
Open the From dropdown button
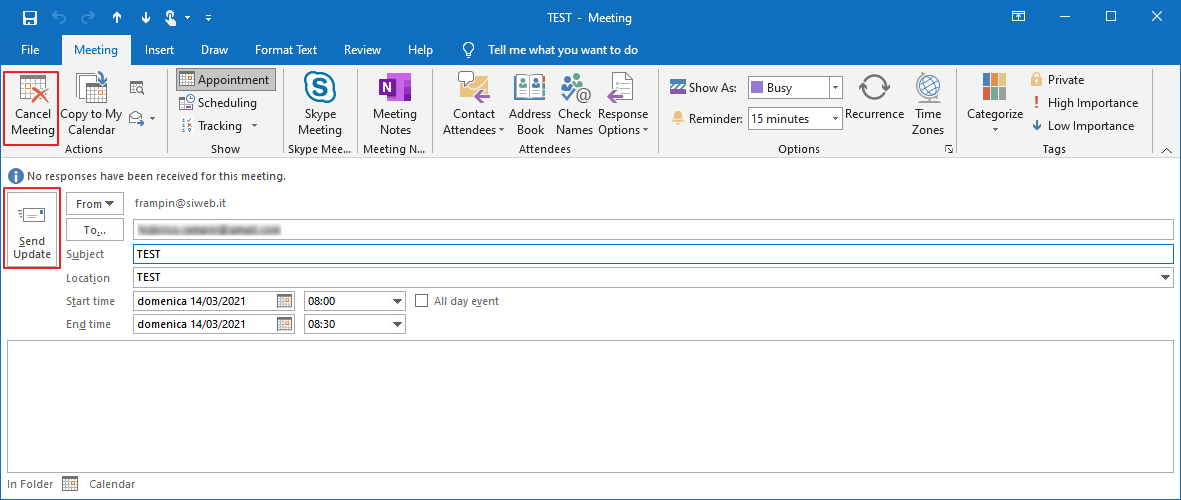(x=95, y=204)
